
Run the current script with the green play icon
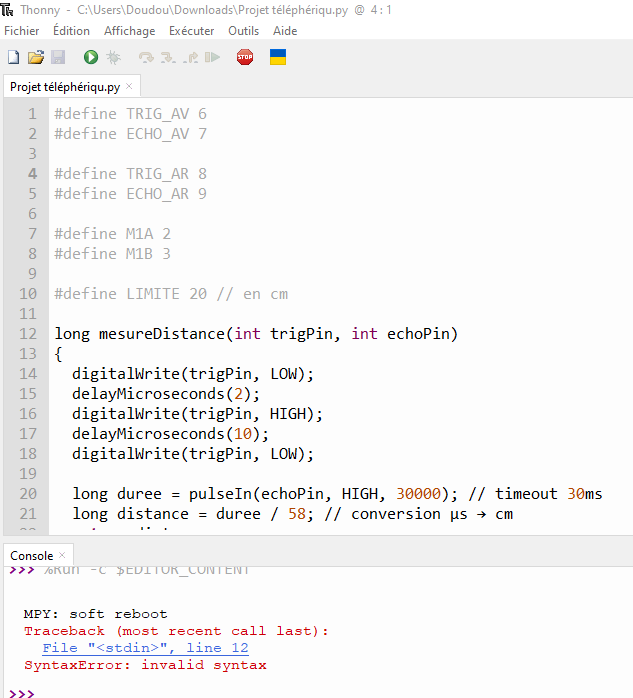point(91,58)
